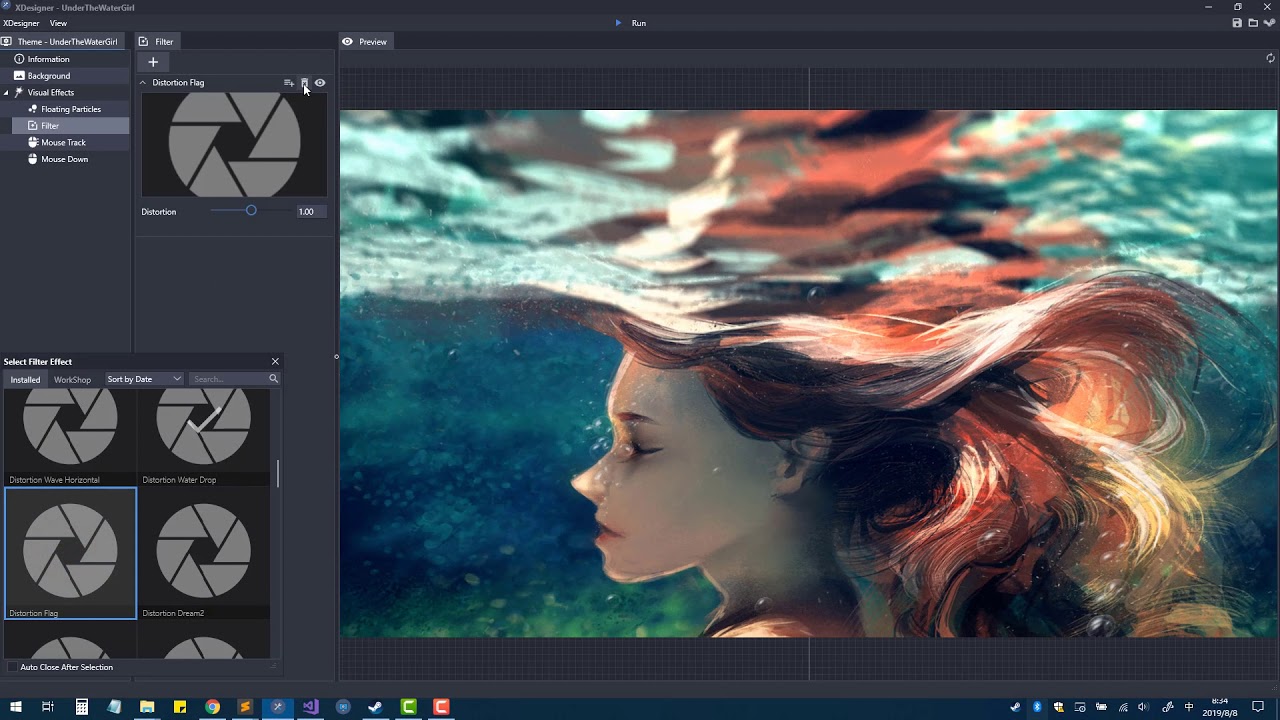Switch to the Filter panel tab
The image size is (1280, 720).
pyautogui.click(x=157, y=42)
